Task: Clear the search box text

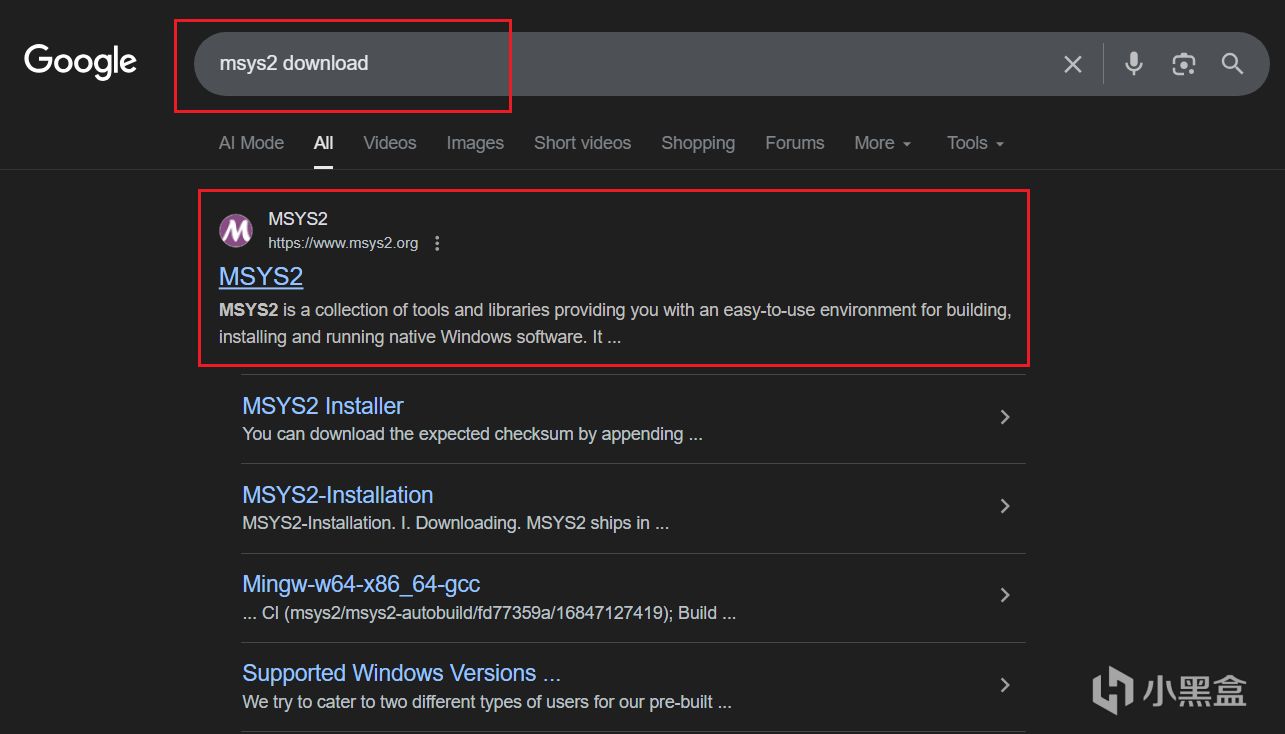Action: 1072,64
